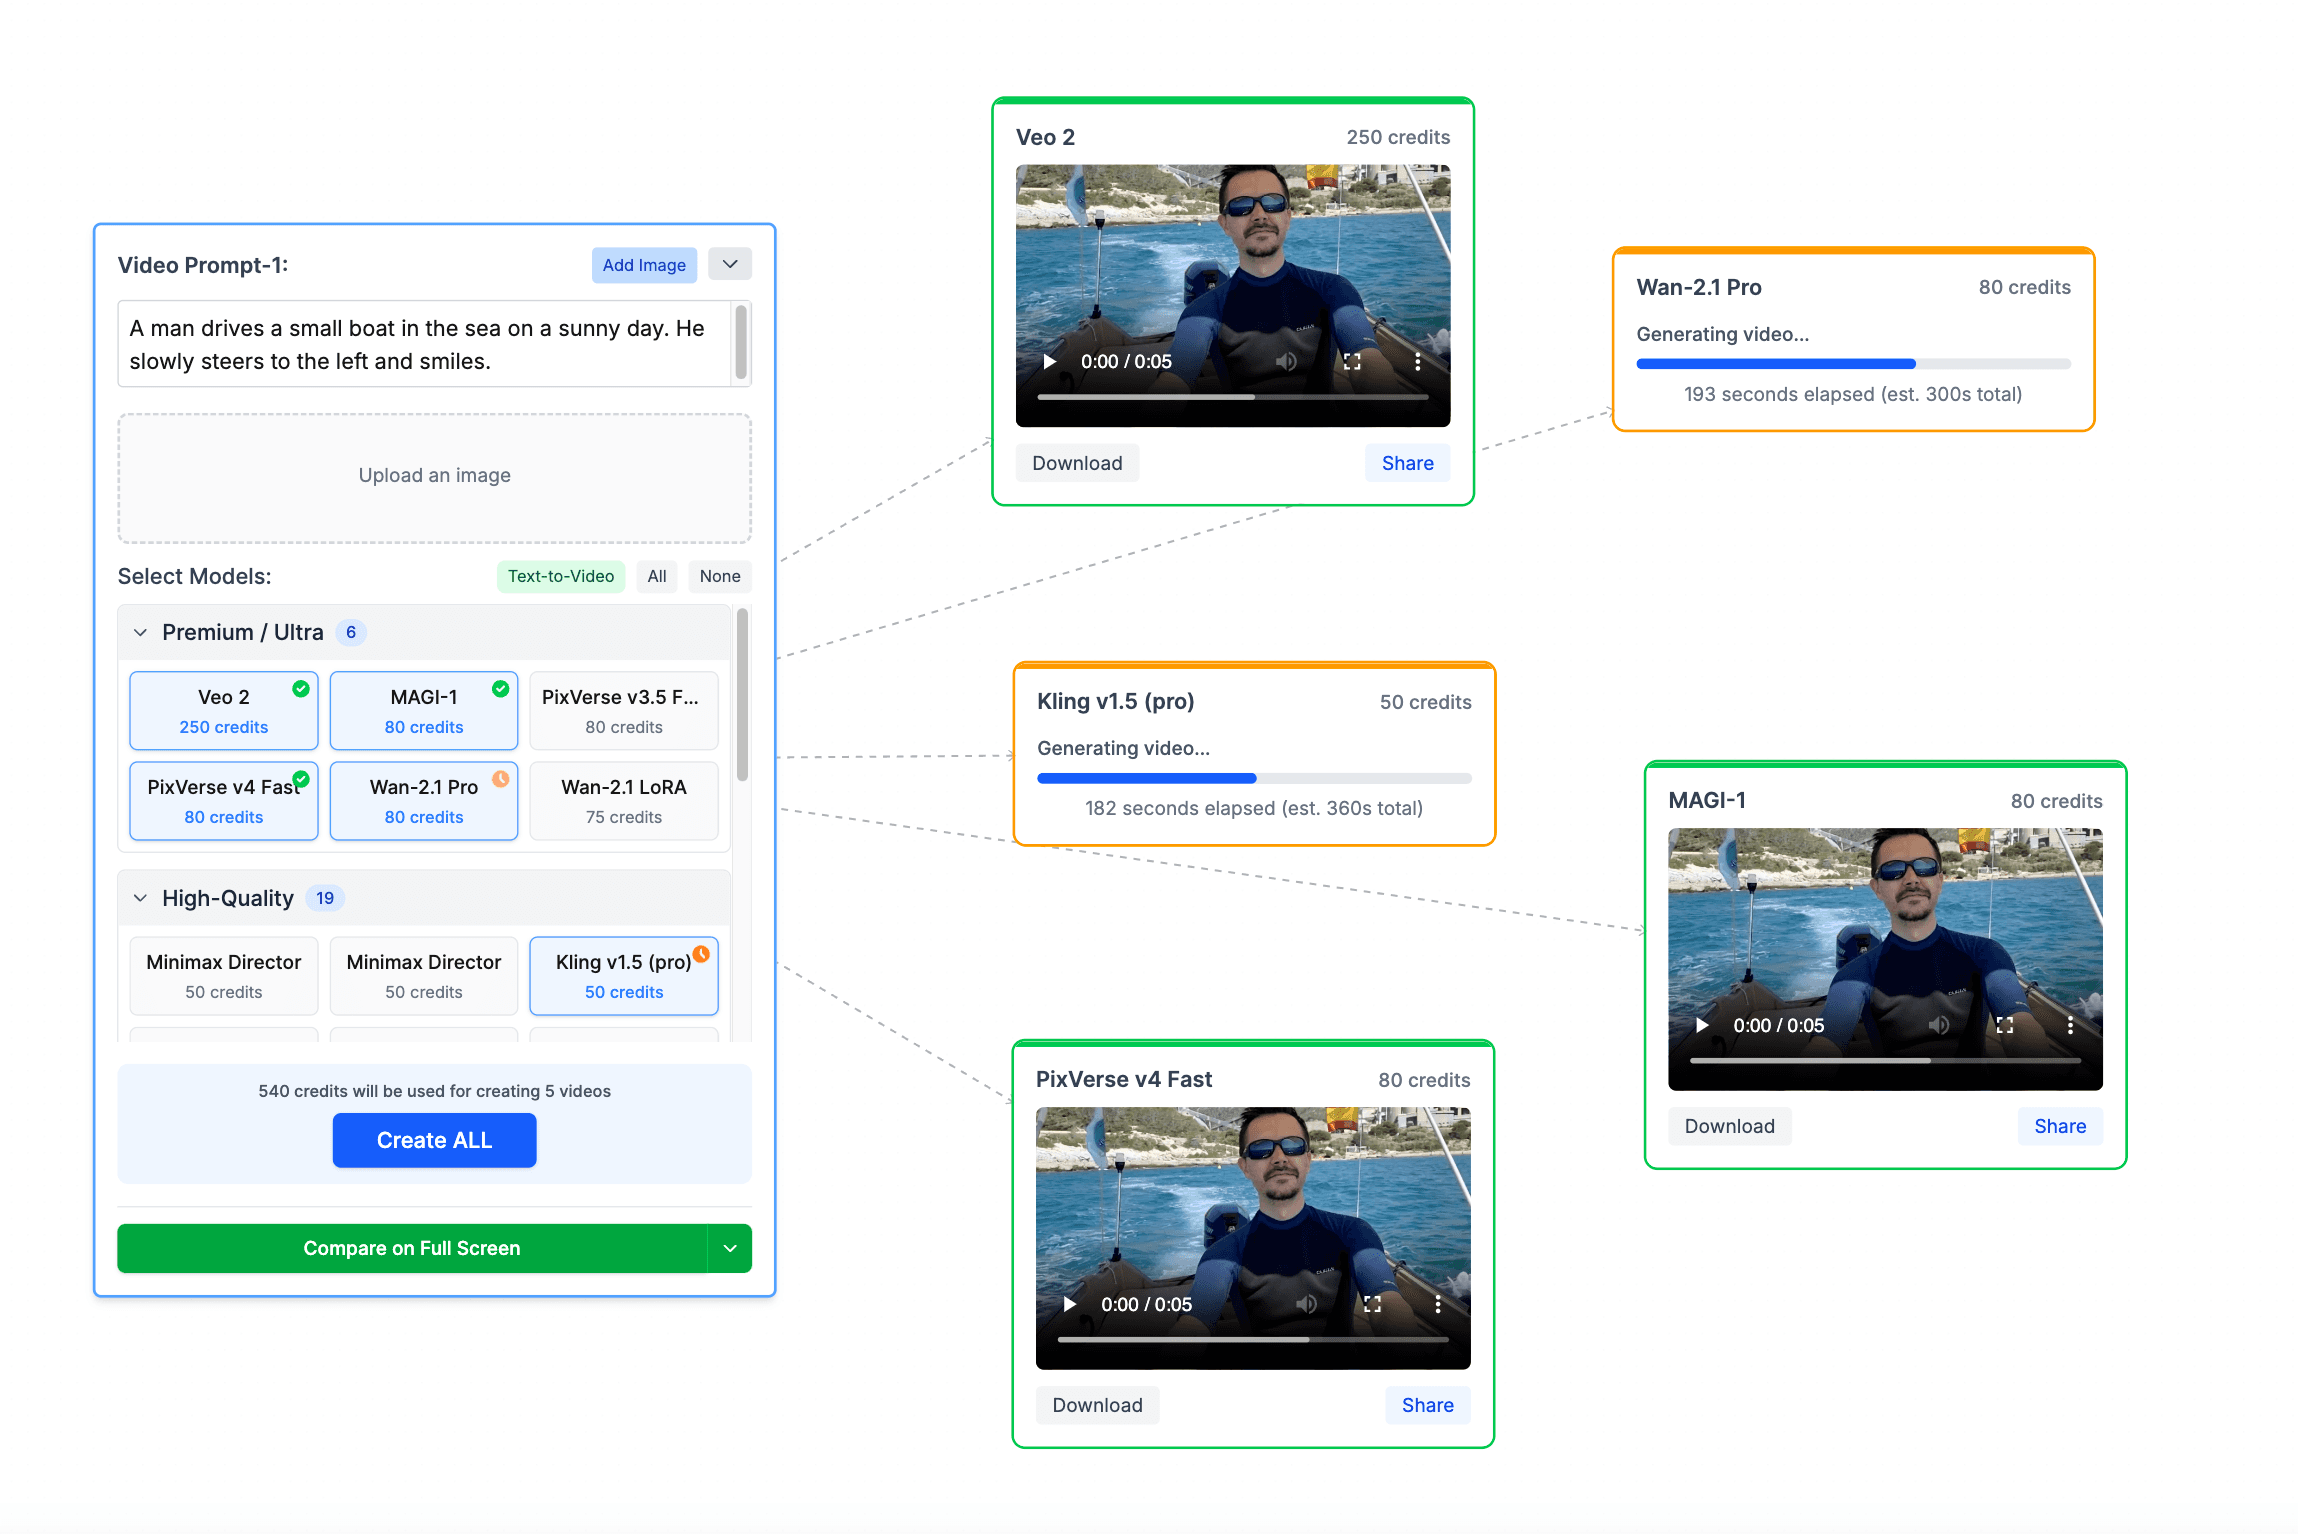Viewport: 2298px width, 1534px height.
Task: Open more options on PixVerse v4 Fast video
Action: [x=1437, y=1304]
